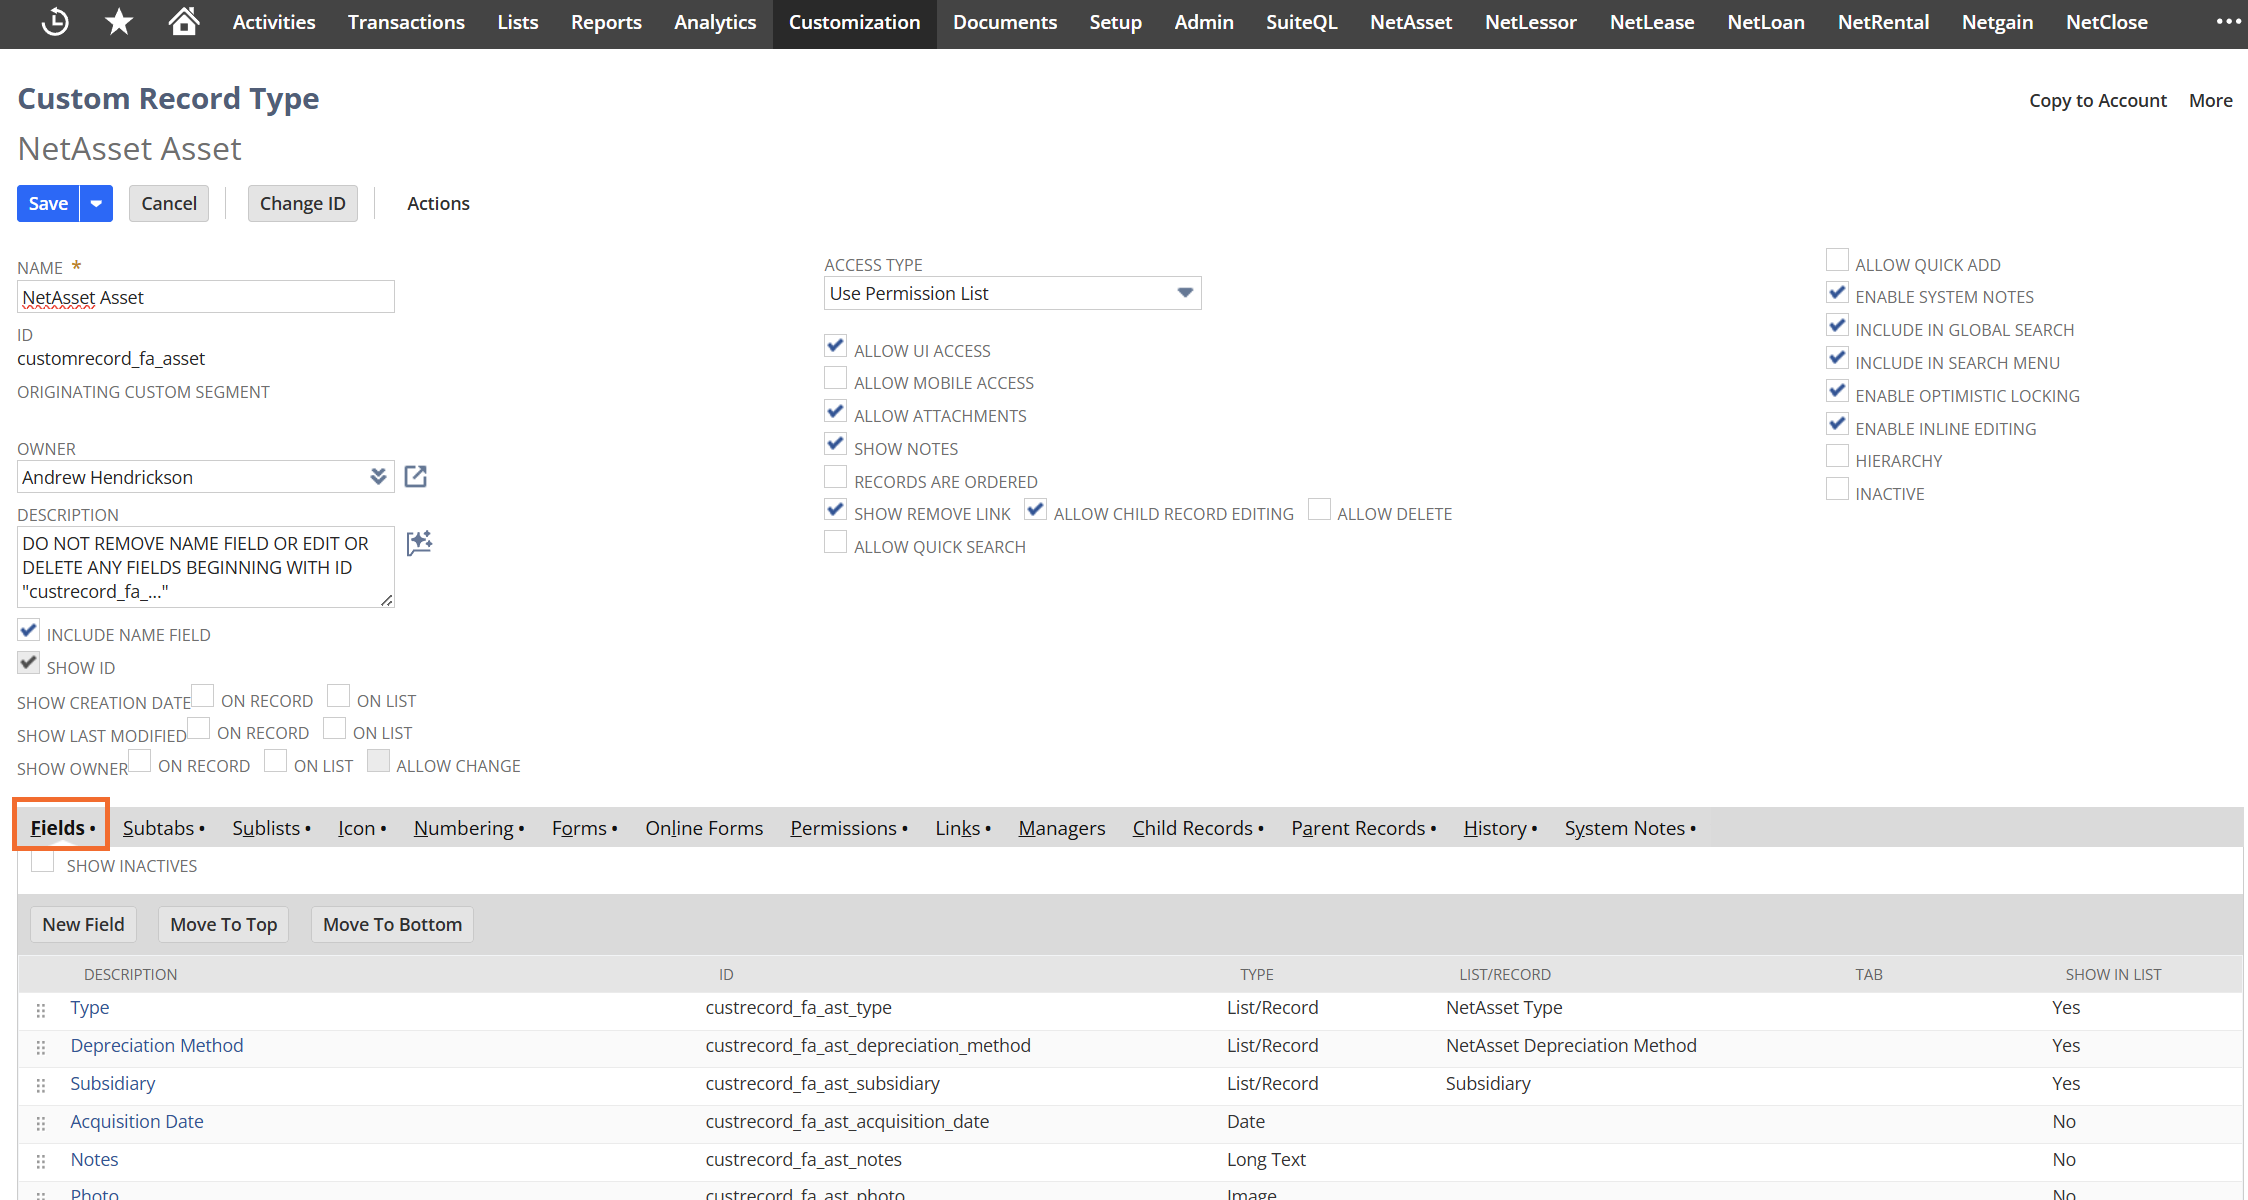This screenshot has width=2248, height=1200.
Task: Click the AI text enhance sparkle icon
Action: [419, 543]
